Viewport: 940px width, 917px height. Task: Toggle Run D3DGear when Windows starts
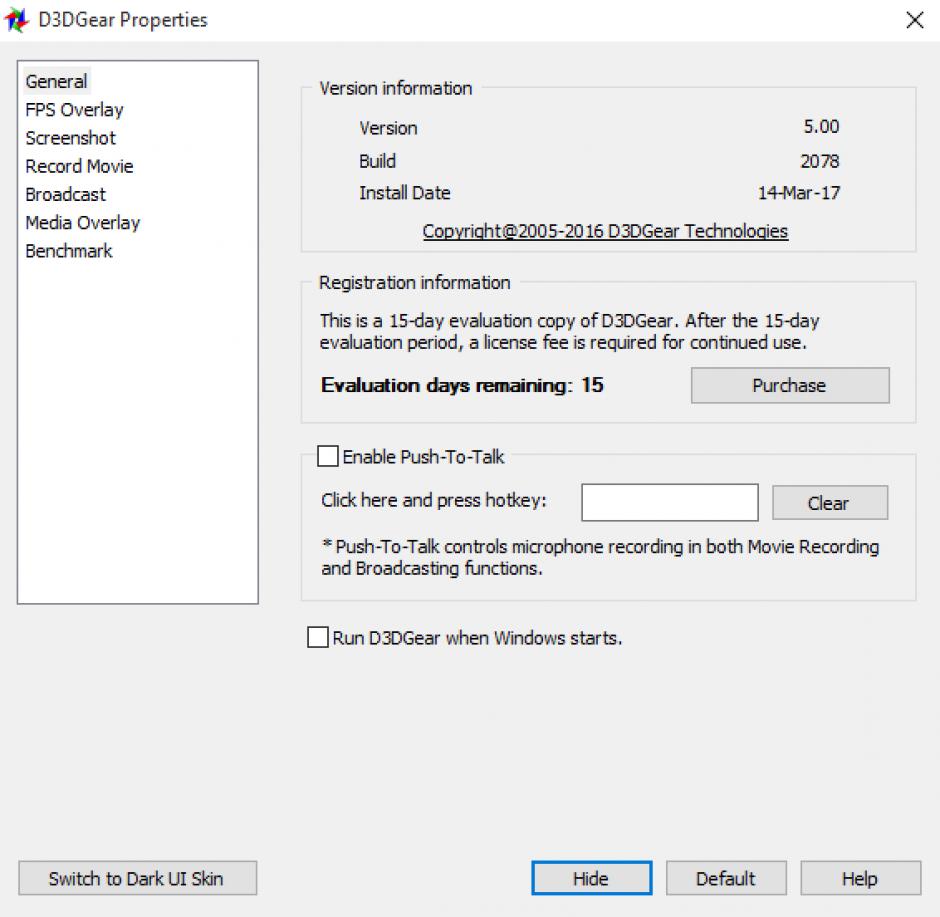click(318, 637)
